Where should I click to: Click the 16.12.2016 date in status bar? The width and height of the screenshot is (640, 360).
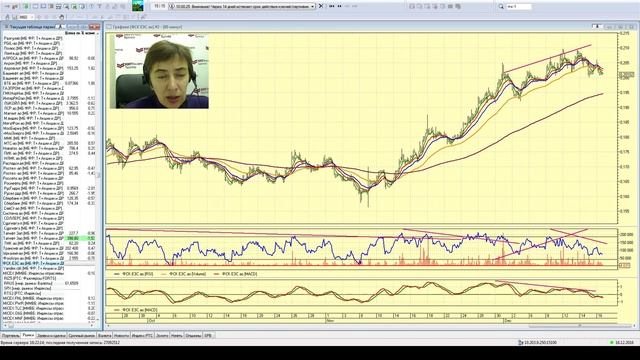[624, 342]
